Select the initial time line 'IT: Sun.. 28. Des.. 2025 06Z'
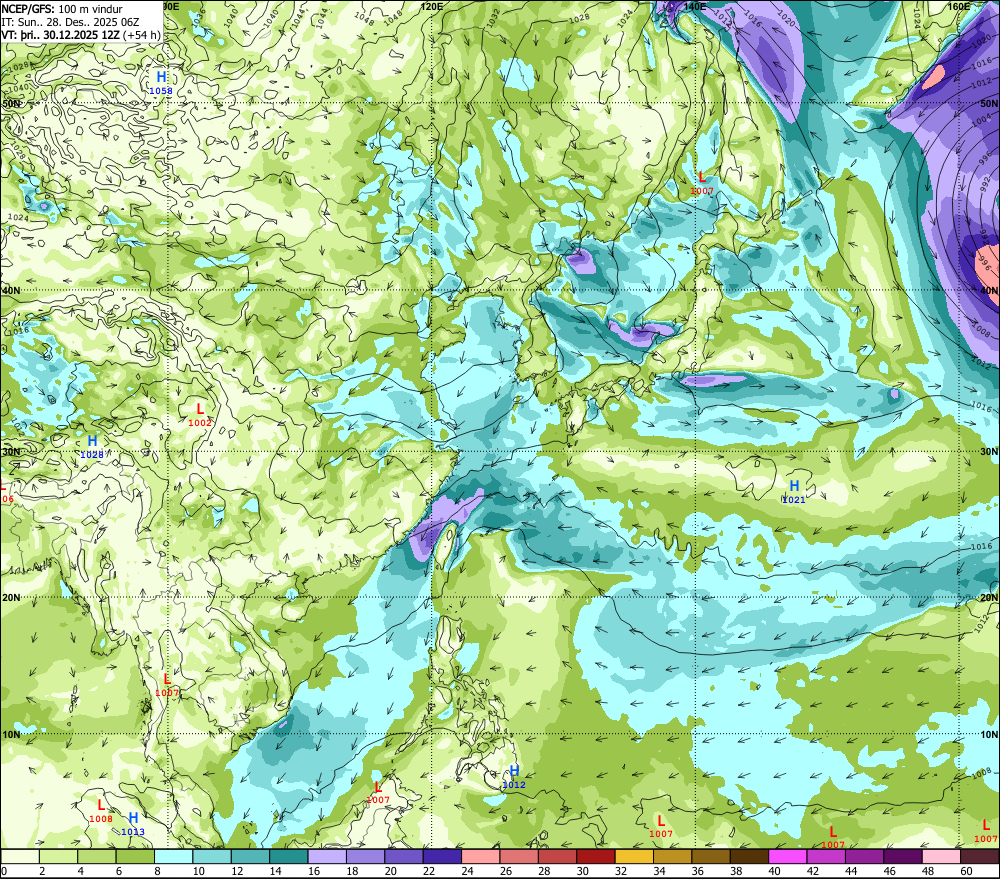 (70, 22)
